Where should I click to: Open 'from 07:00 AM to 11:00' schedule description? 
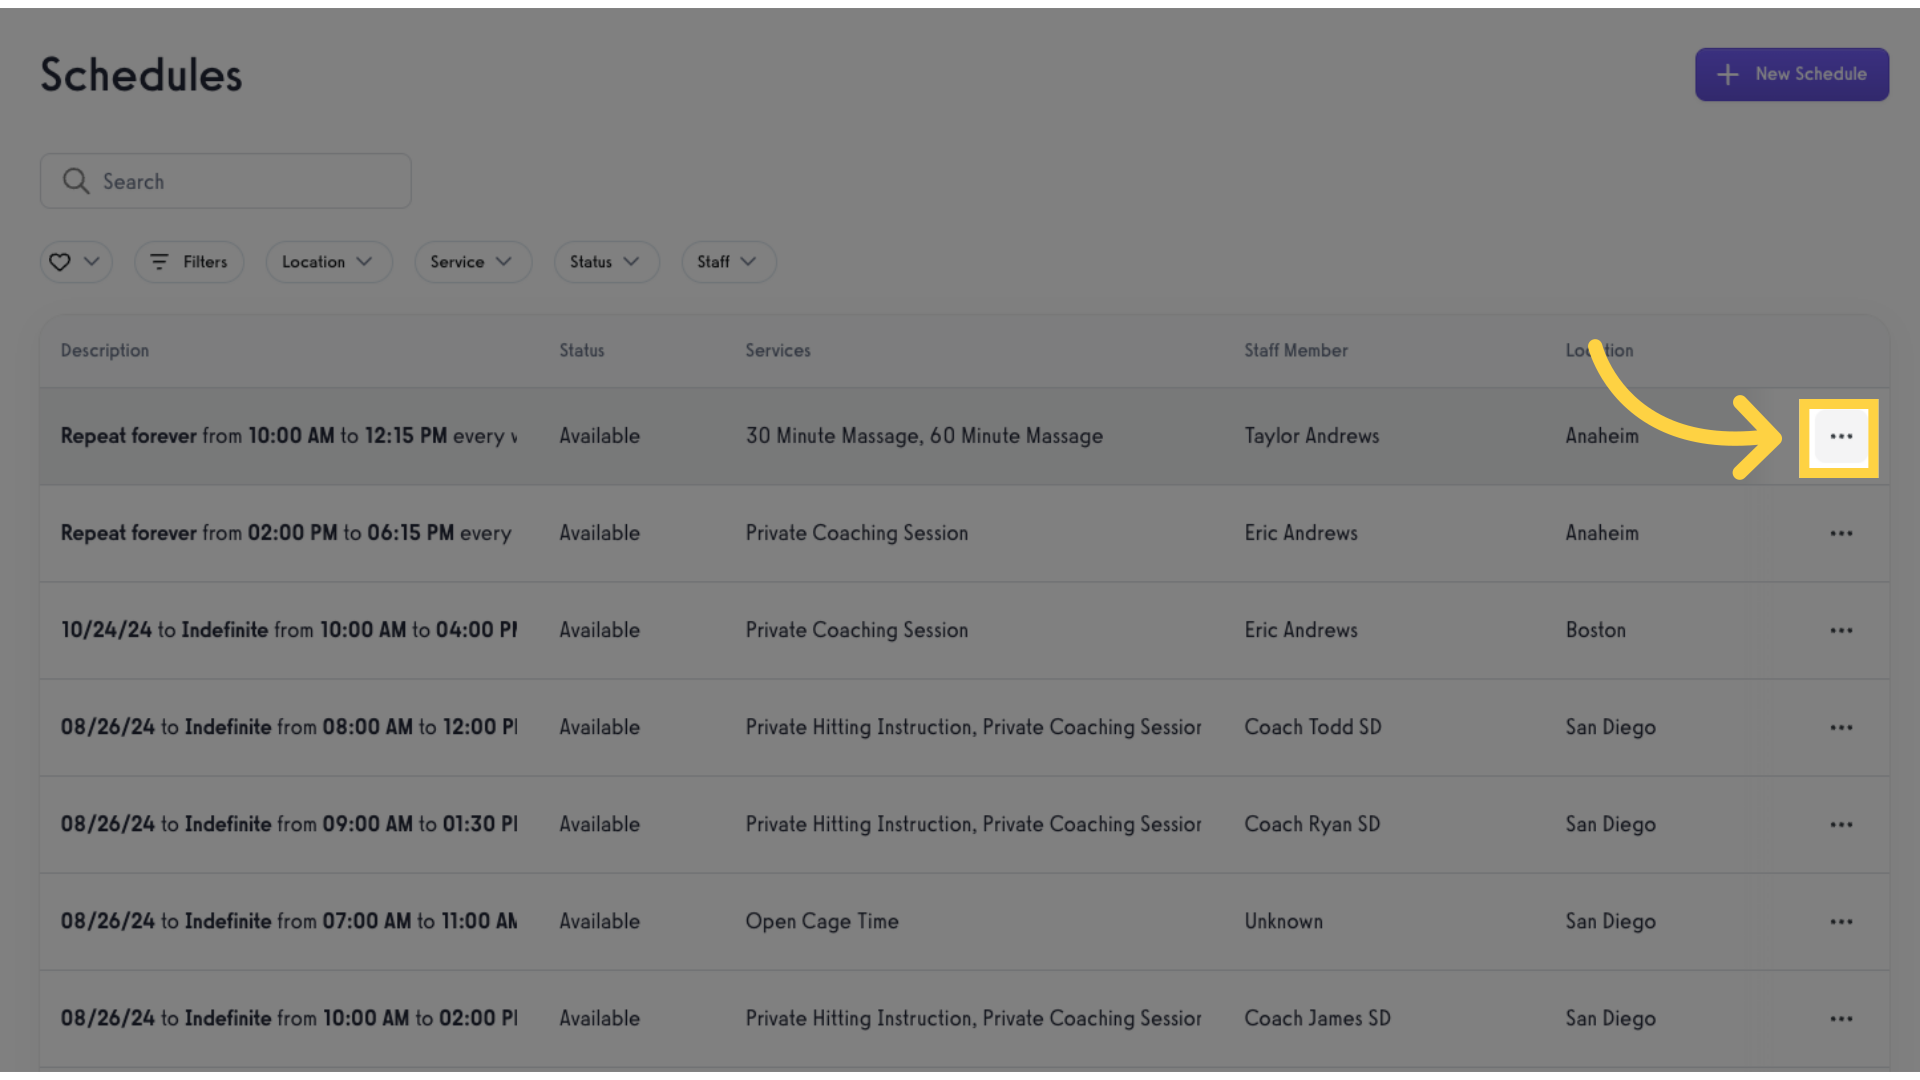coord(289,921)
